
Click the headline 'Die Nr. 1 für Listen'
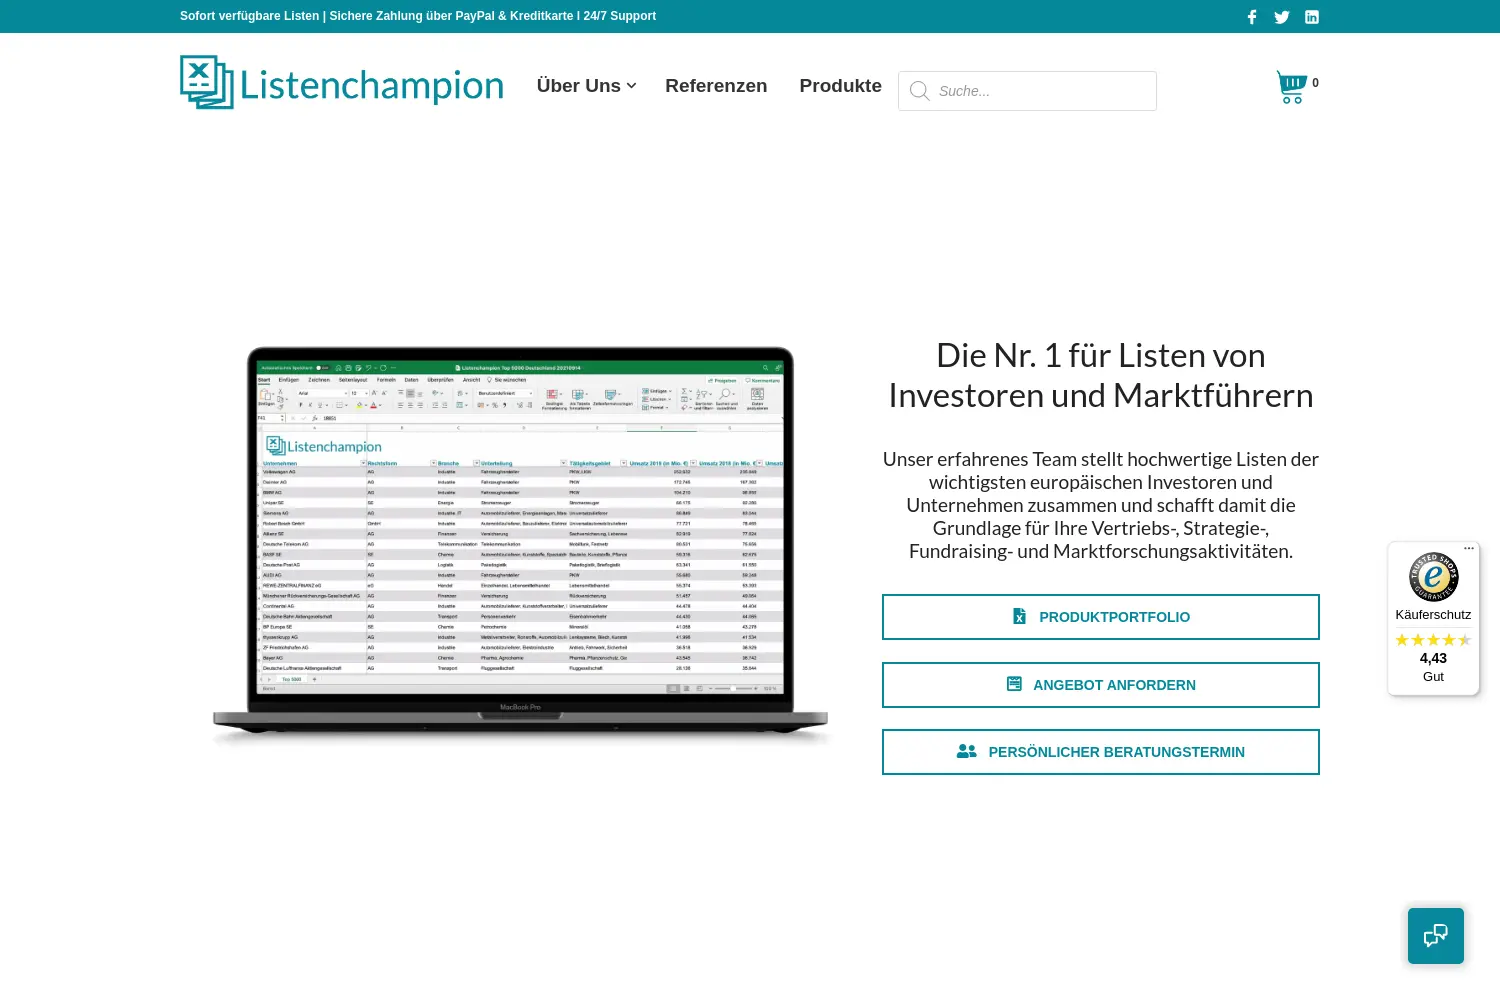pyautogui.click(x=1101, y=376)
